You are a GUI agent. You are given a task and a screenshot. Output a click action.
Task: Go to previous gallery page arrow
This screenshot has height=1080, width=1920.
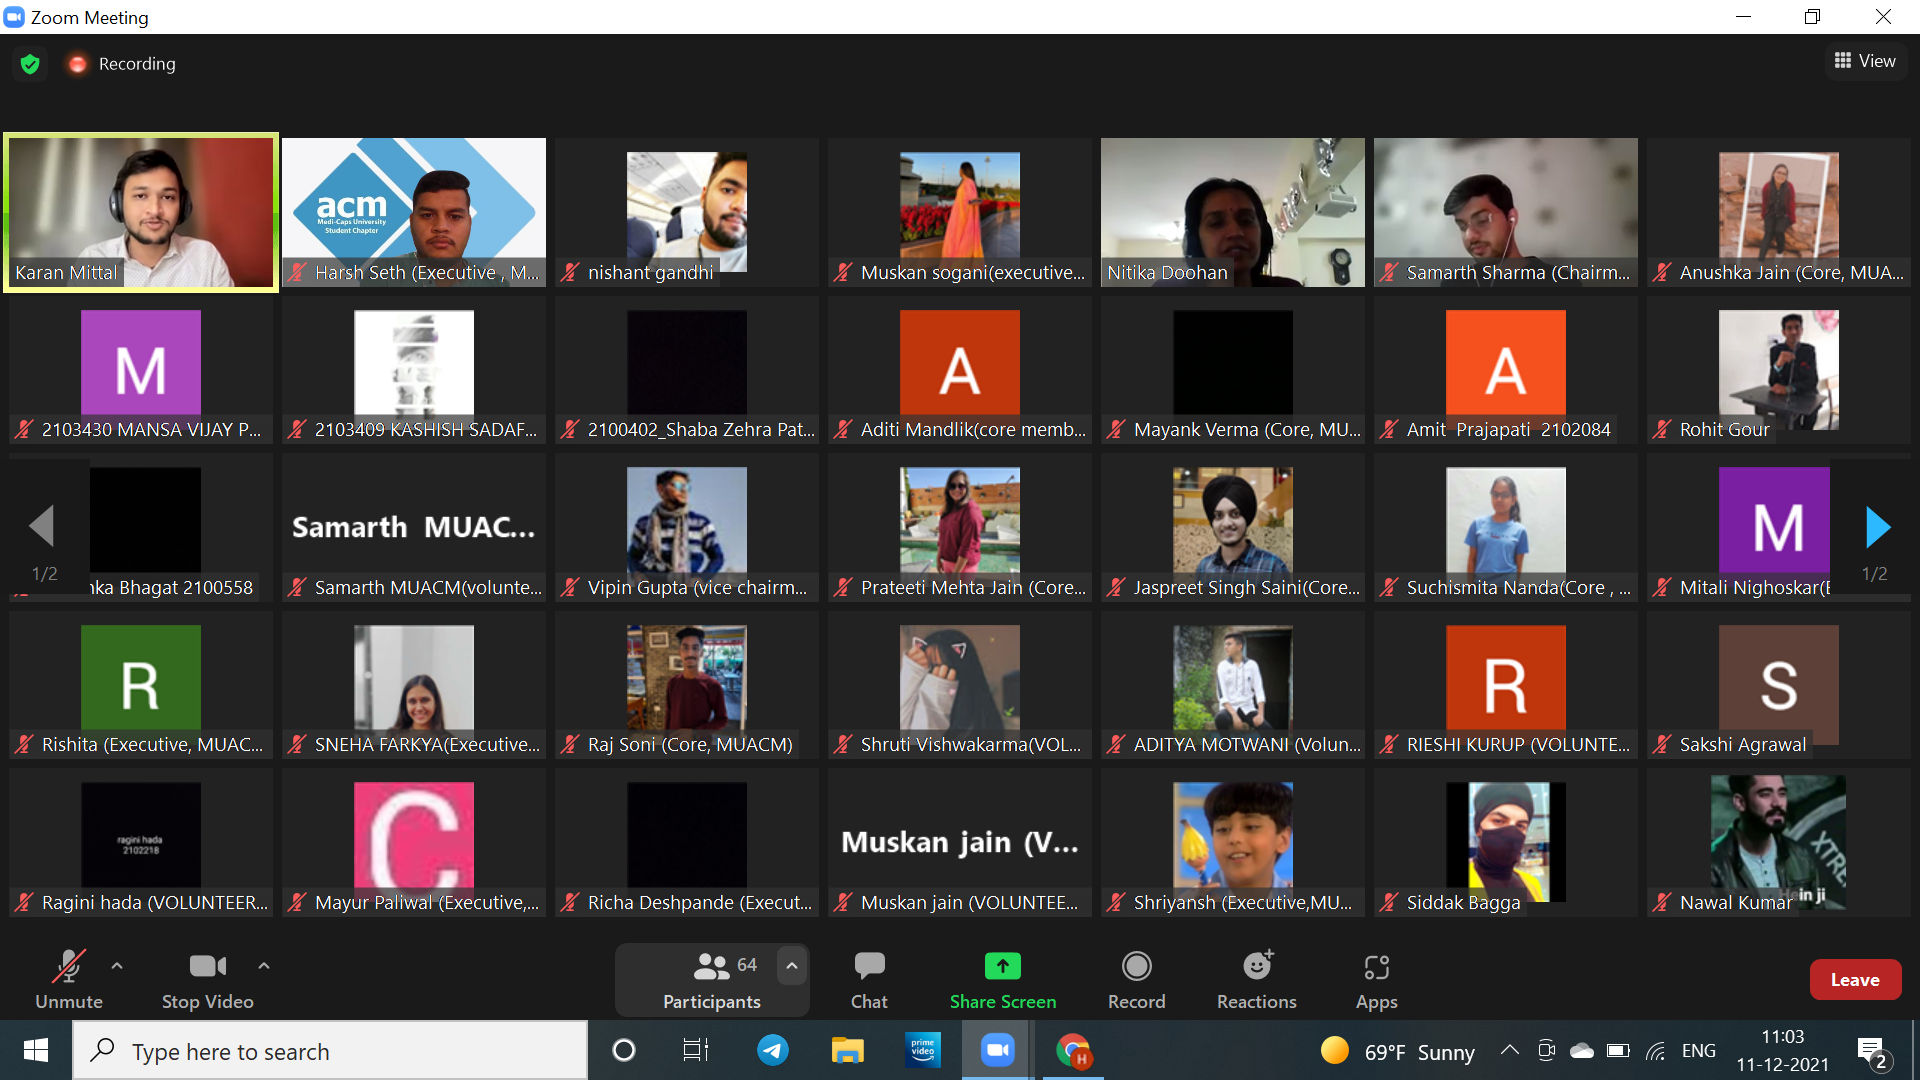(x=42, y=526)
